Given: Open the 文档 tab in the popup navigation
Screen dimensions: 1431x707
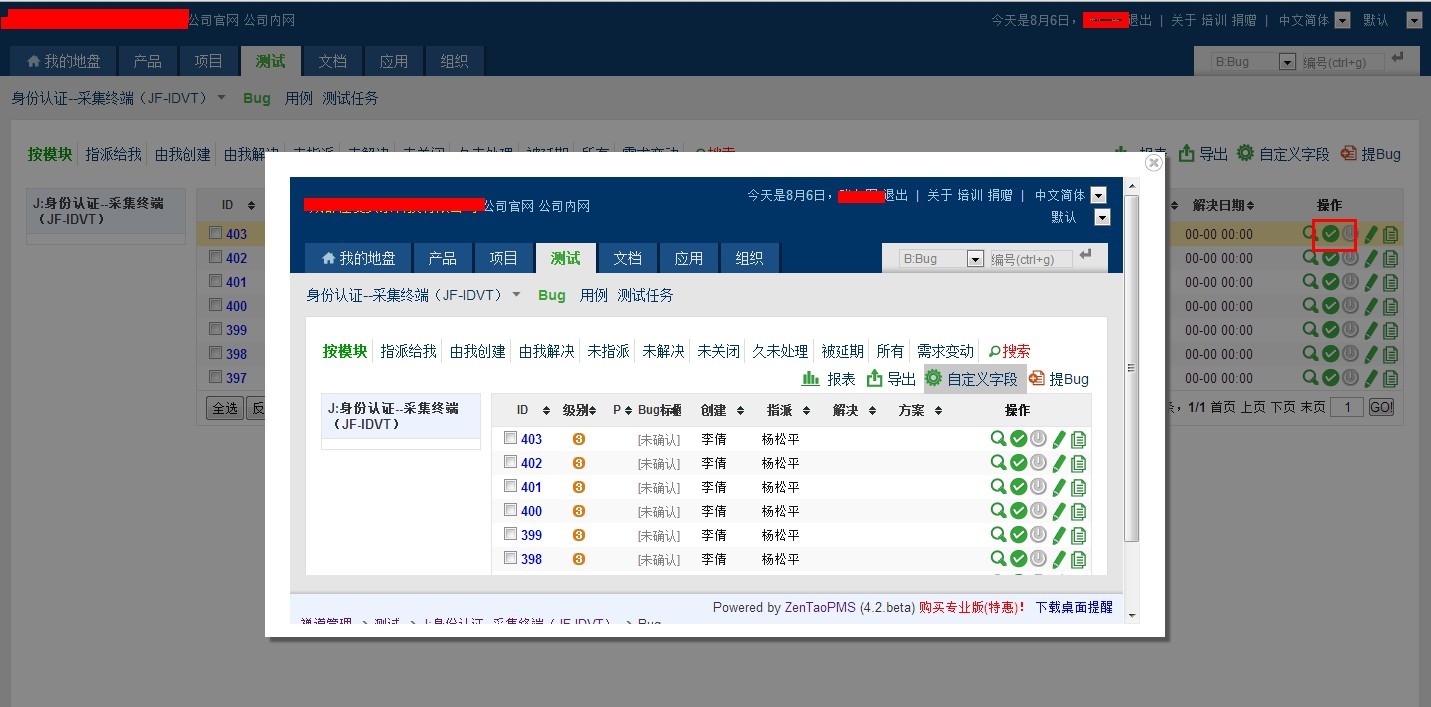Looking at the screenshot, I should tap(627, 258).
